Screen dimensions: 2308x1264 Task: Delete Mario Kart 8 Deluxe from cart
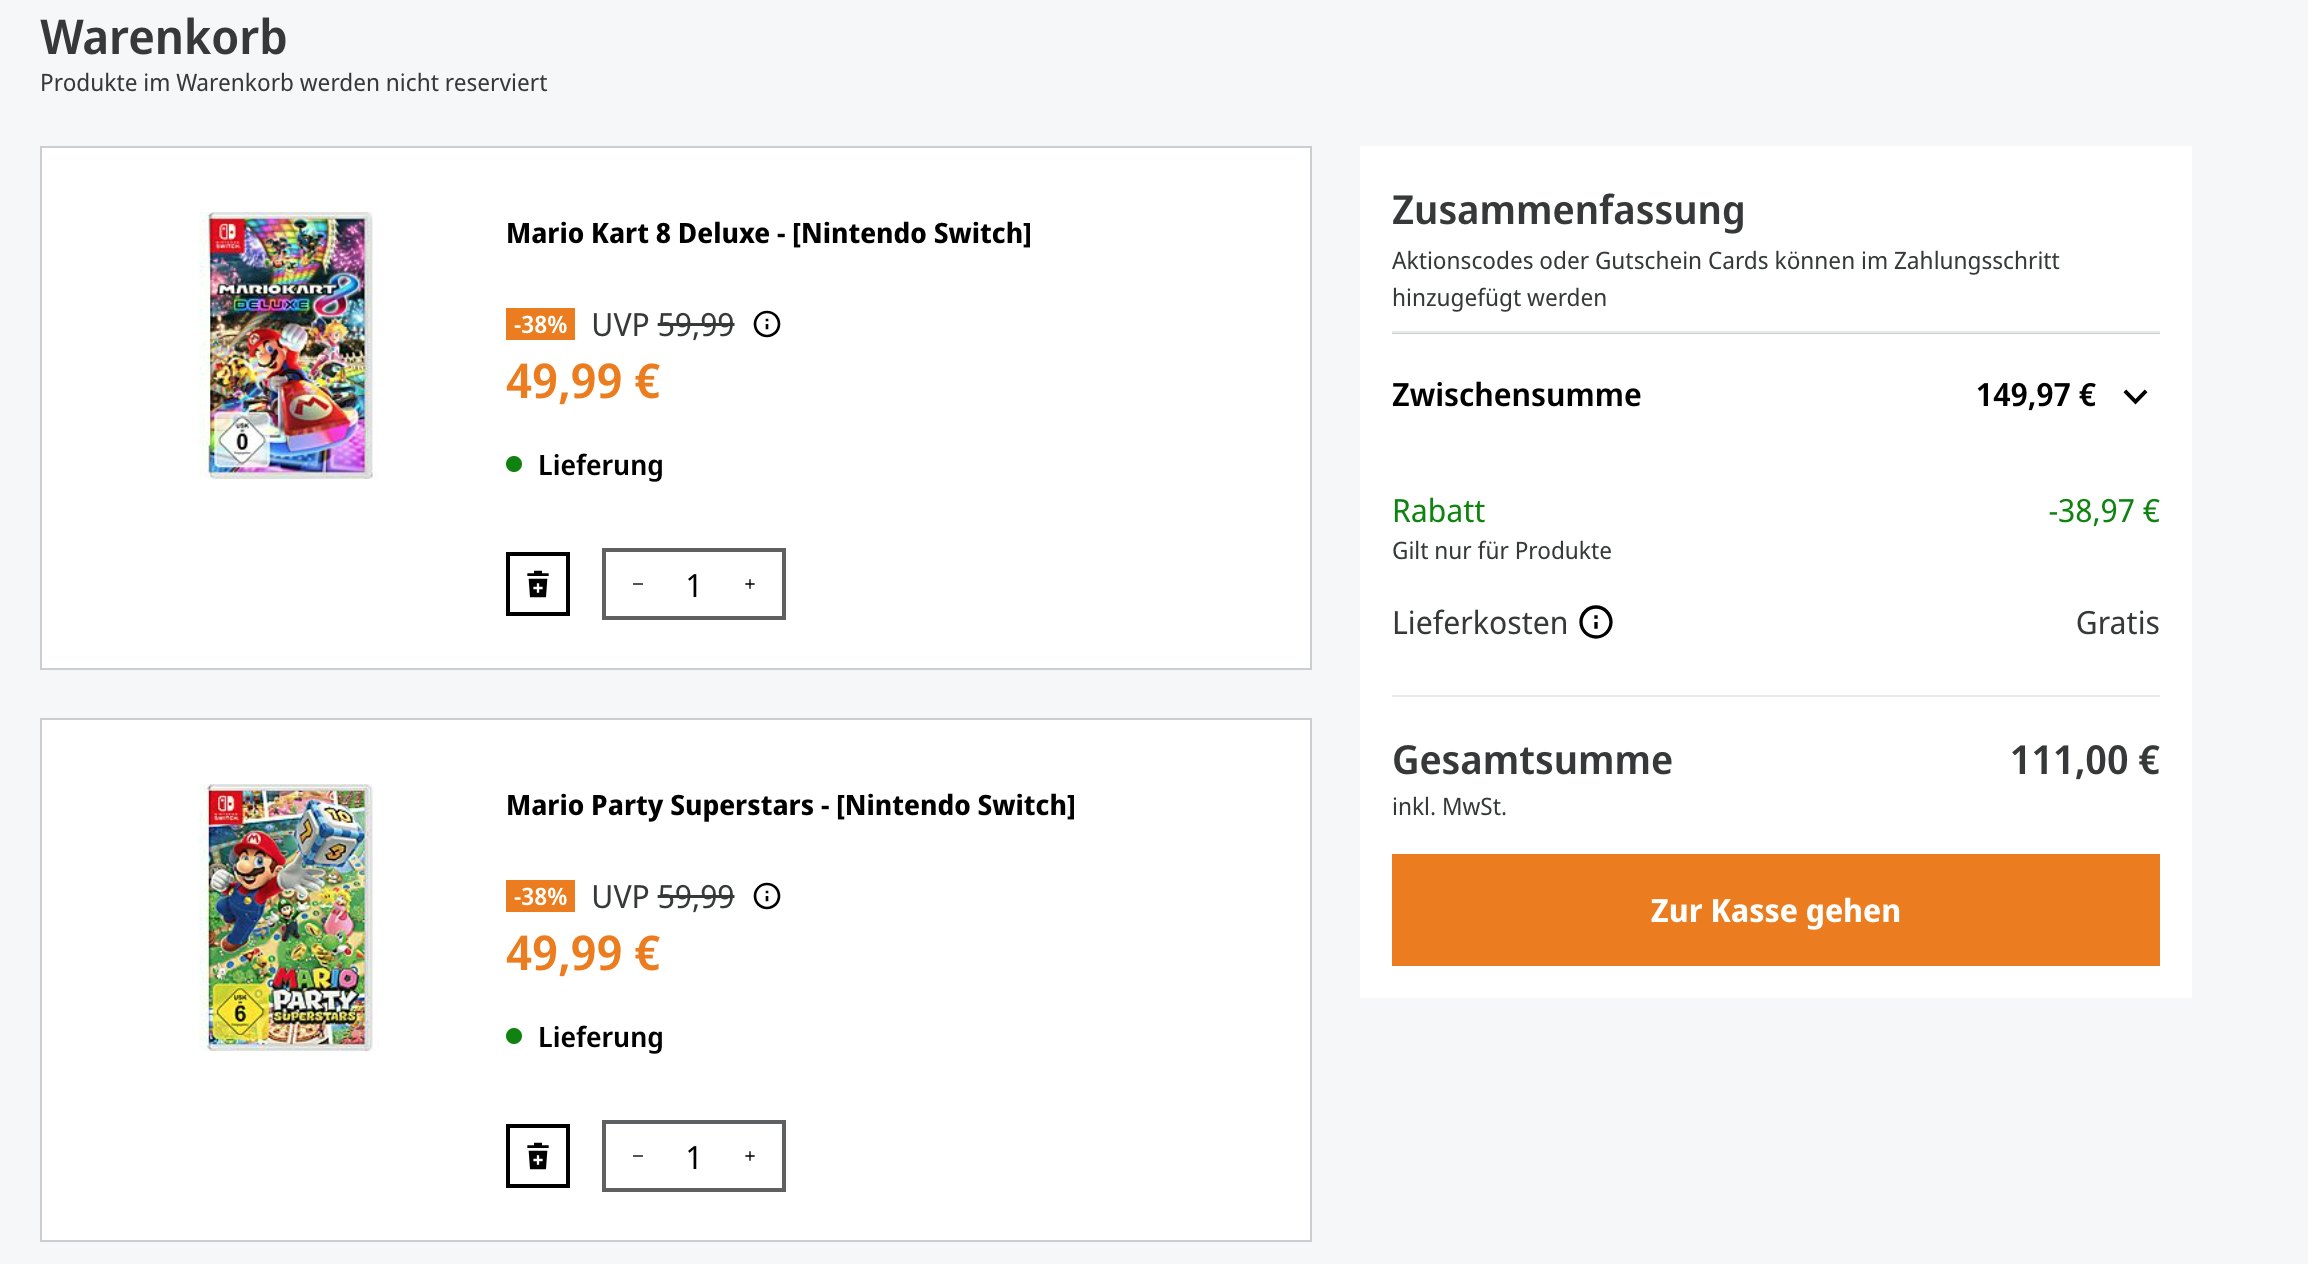coord(538,584)
